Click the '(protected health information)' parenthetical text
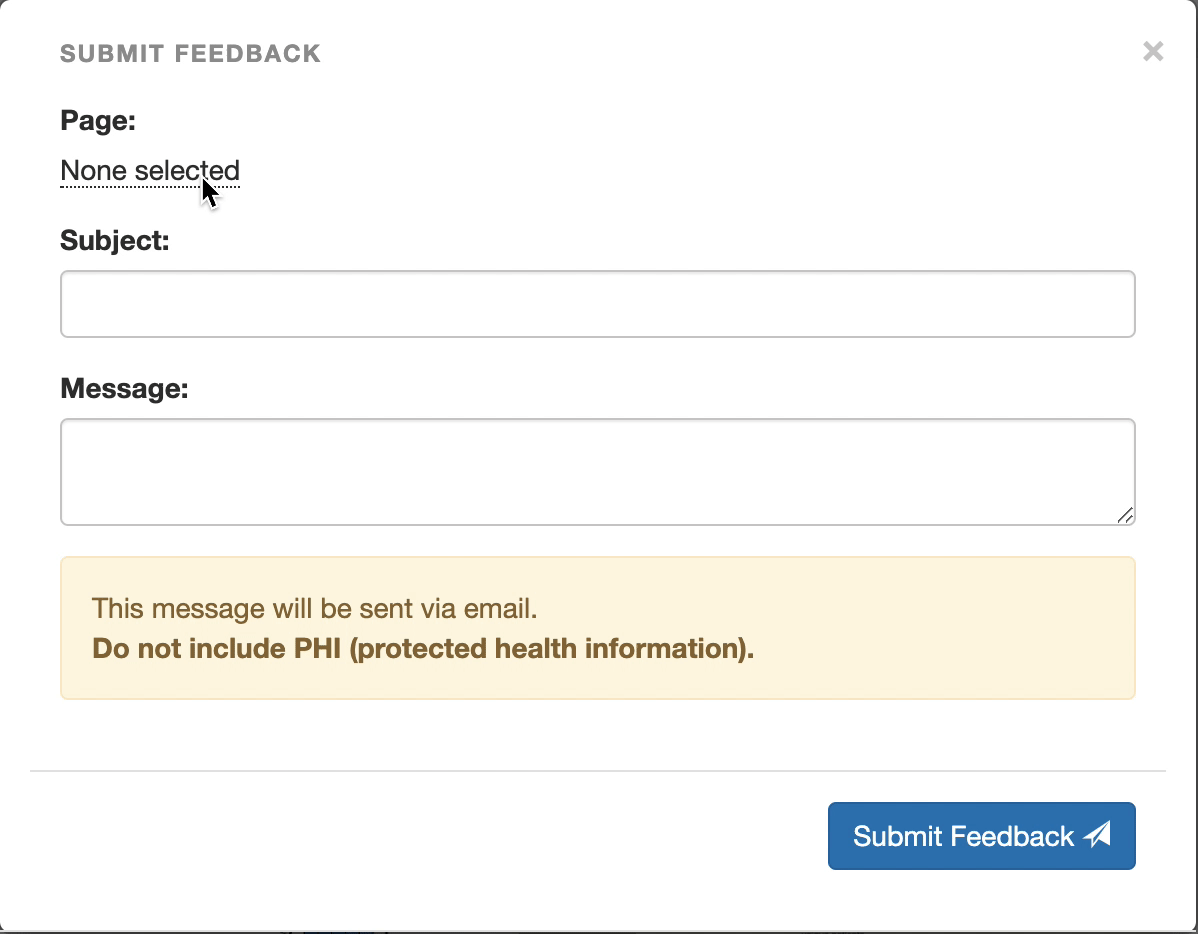The image size is (1198, 934). click(x=552, y=649)
